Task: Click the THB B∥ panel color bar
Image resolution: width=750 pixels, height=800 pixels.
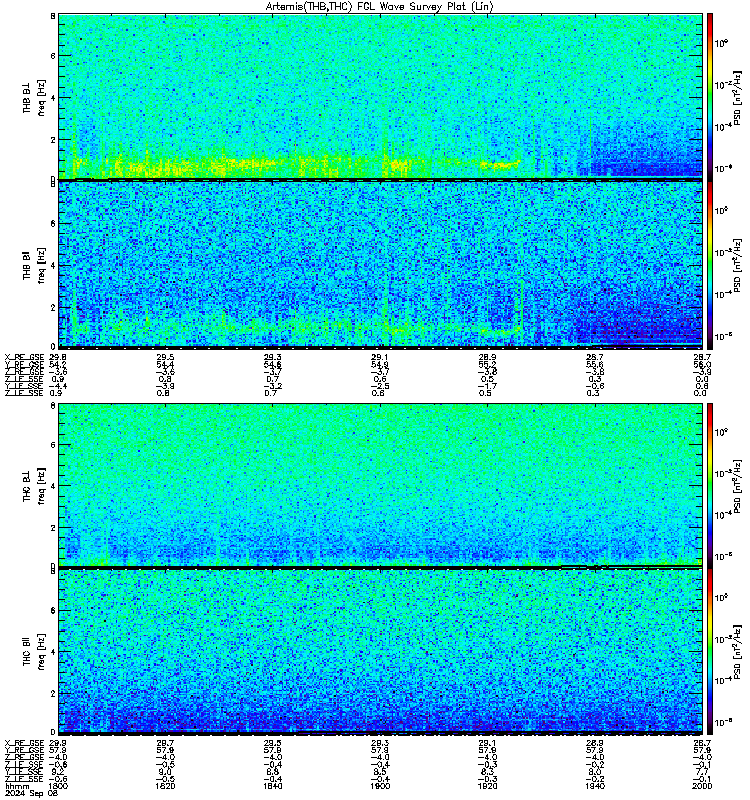Action: pyautogui.click(x=710, y=265)
